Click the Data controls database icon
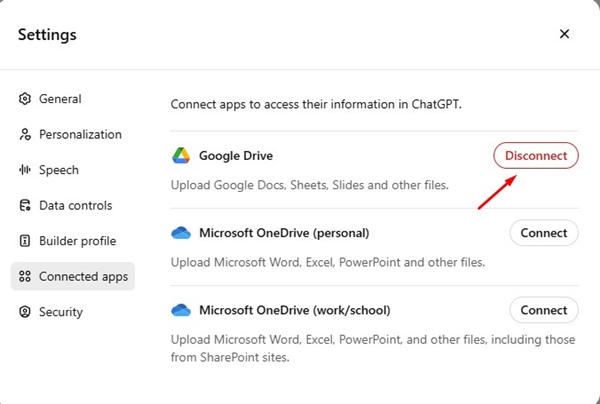 (x=26, y=206)
